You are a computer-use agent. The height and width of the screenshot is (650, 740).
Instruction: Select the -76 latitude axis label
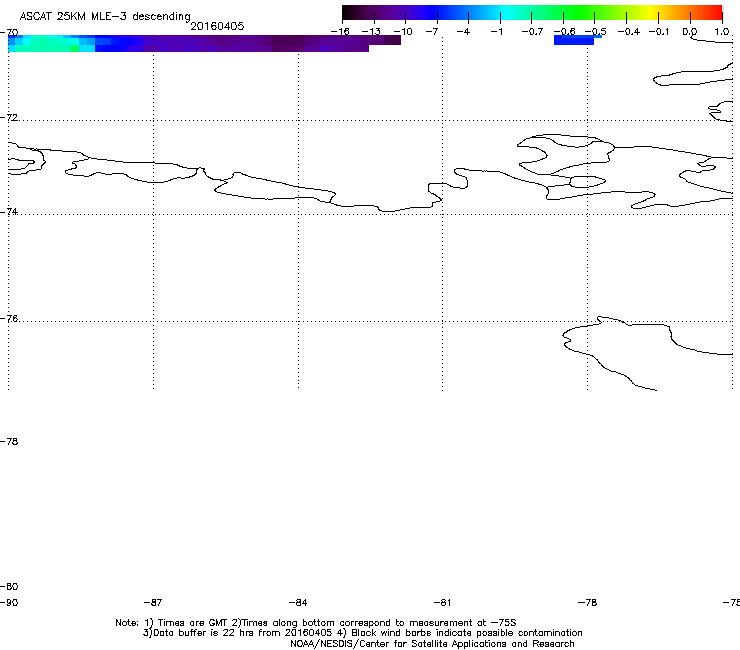click(9, 319)
